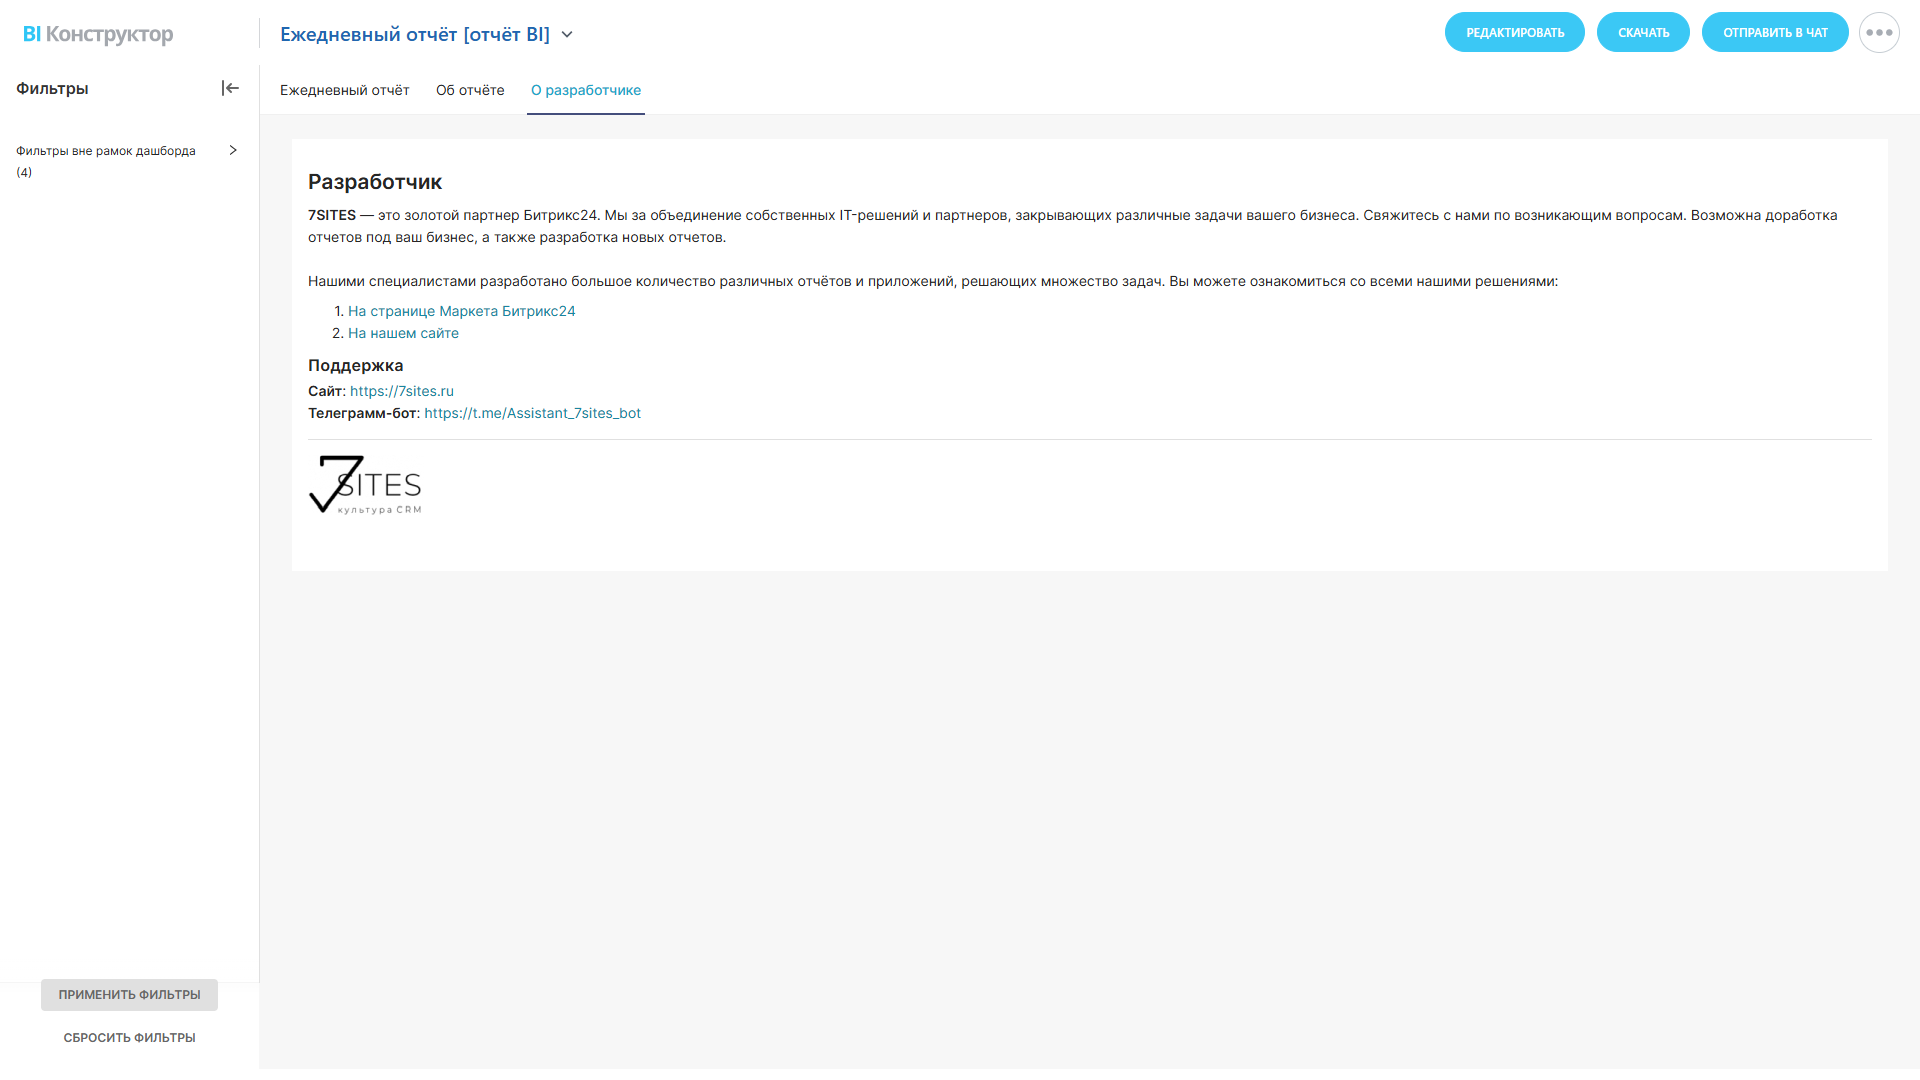
Task: Expand Фильтры вне рамок дашборда section
Action: [233, 150]
